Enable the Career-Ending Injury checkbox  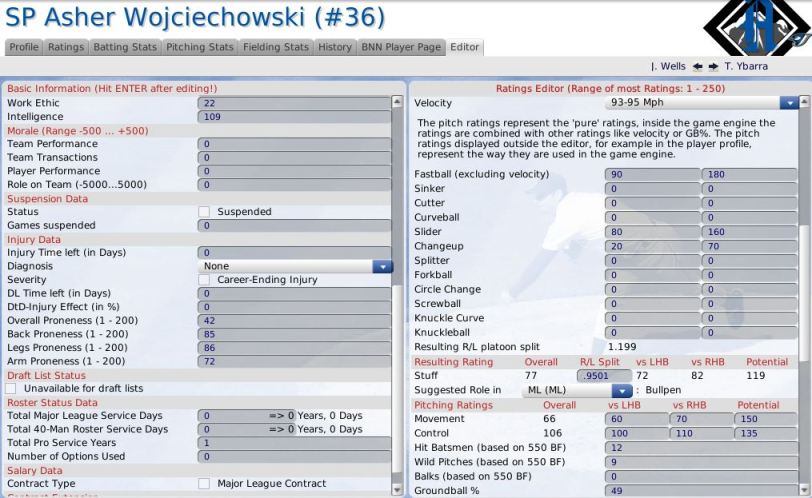click(x=204, y=280)
